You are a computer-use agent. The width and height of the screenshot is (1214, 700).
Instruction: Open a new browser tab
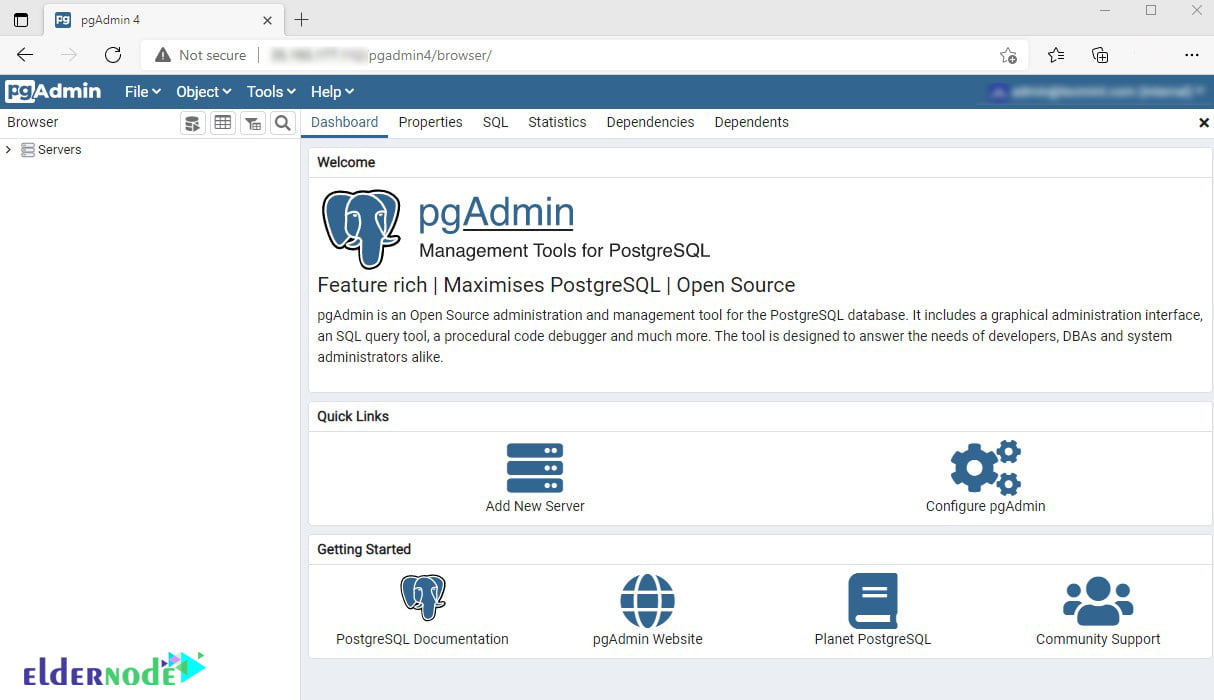[301, 20]
